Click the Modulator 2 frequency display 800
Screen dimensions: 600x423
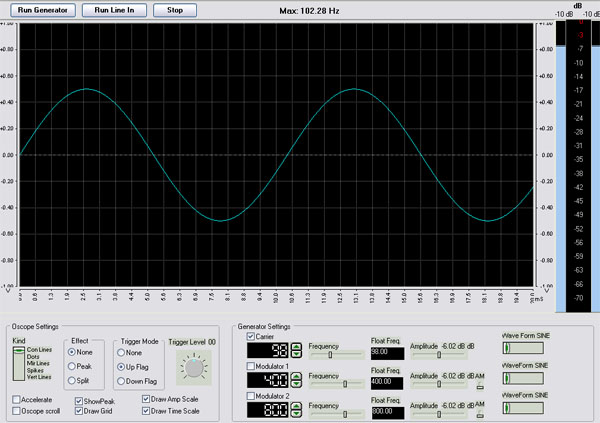click(267, 410)
